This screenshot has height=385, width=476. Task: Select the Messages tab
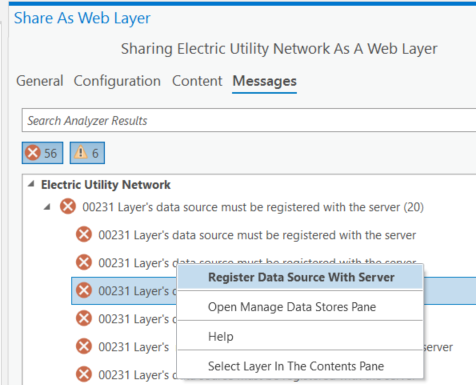[264, 81]
